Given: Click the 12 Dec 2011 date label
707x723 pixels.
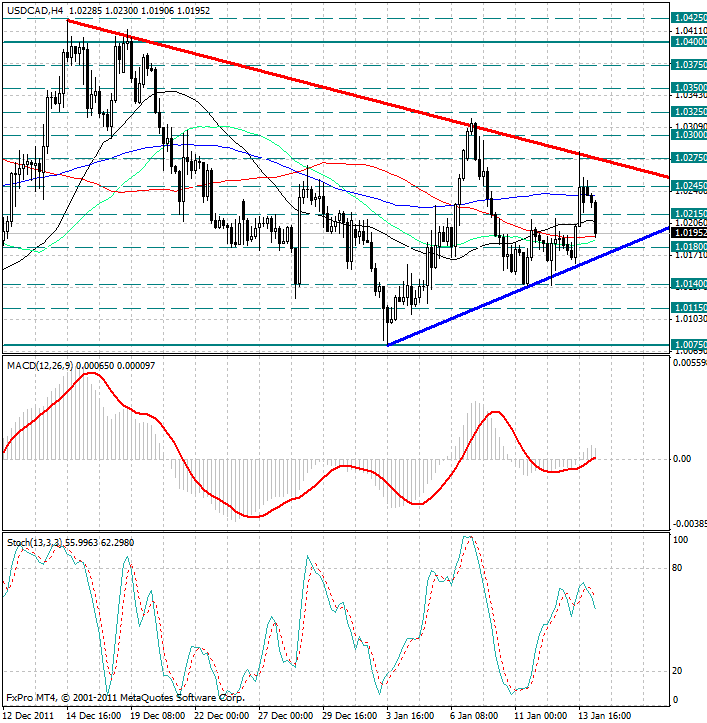Looking at the screenshot, I should (29, 716).
